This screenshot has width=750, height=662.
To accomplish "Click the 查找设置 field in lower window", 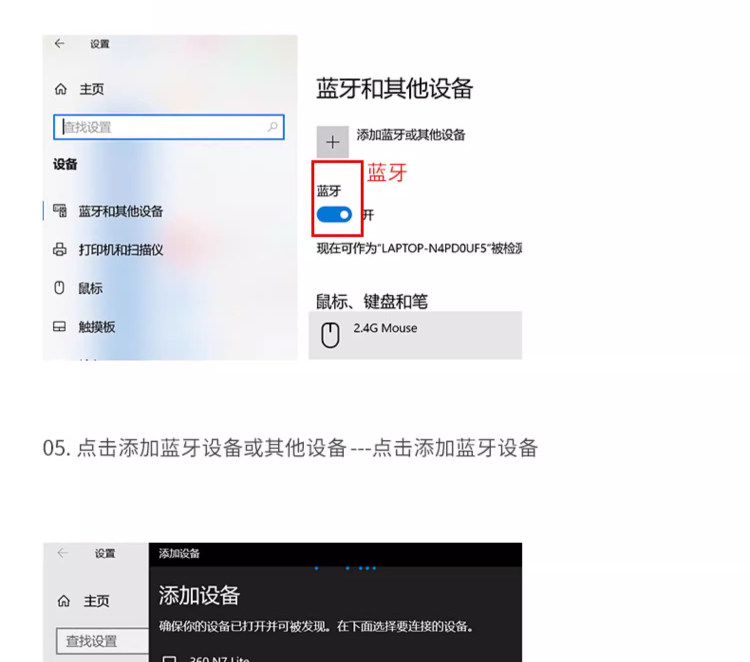I will [x=102, y=641].
